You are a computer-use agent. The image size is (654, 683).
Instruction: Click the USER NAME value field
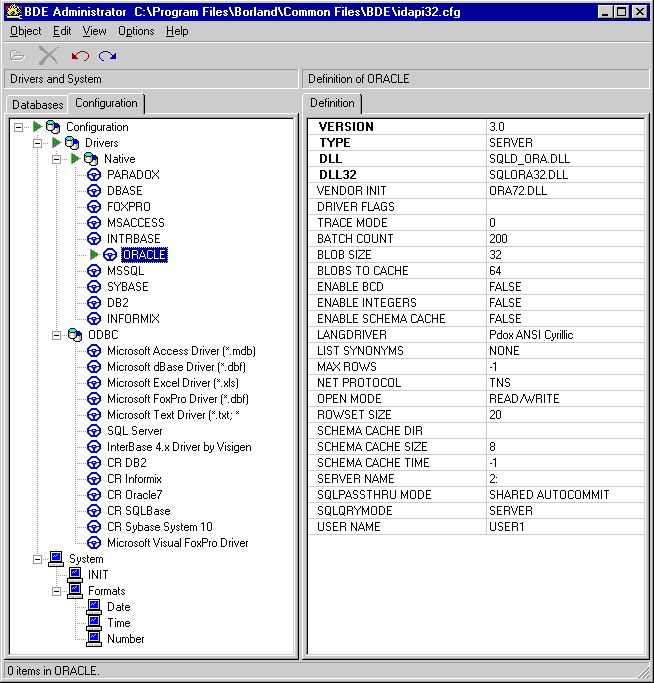tap(564, 527)
